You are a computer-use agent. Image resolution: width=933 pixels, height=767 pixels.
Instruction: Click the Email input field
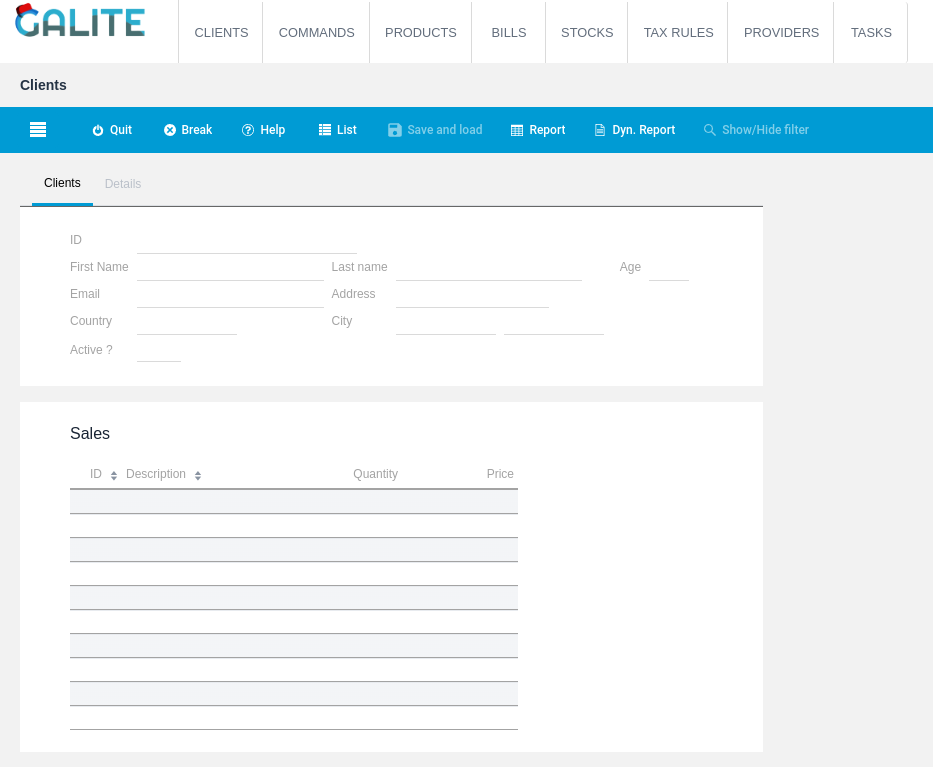230,295
